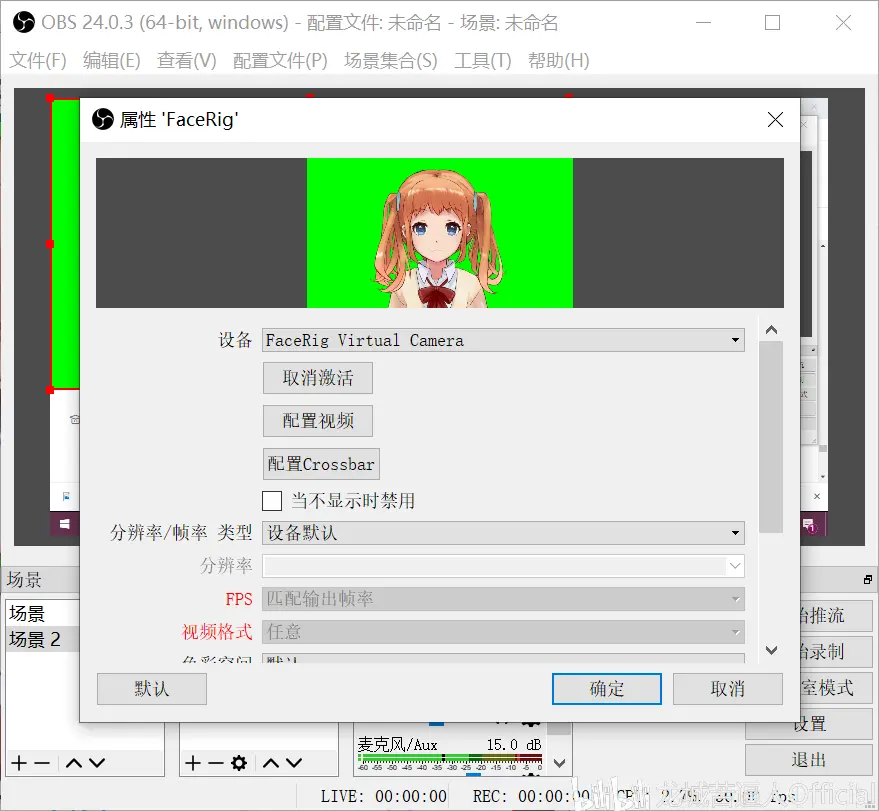Select 场景 2 in the Scenes list
This screenshot has height=811, width=879.
tap(43, 639)
